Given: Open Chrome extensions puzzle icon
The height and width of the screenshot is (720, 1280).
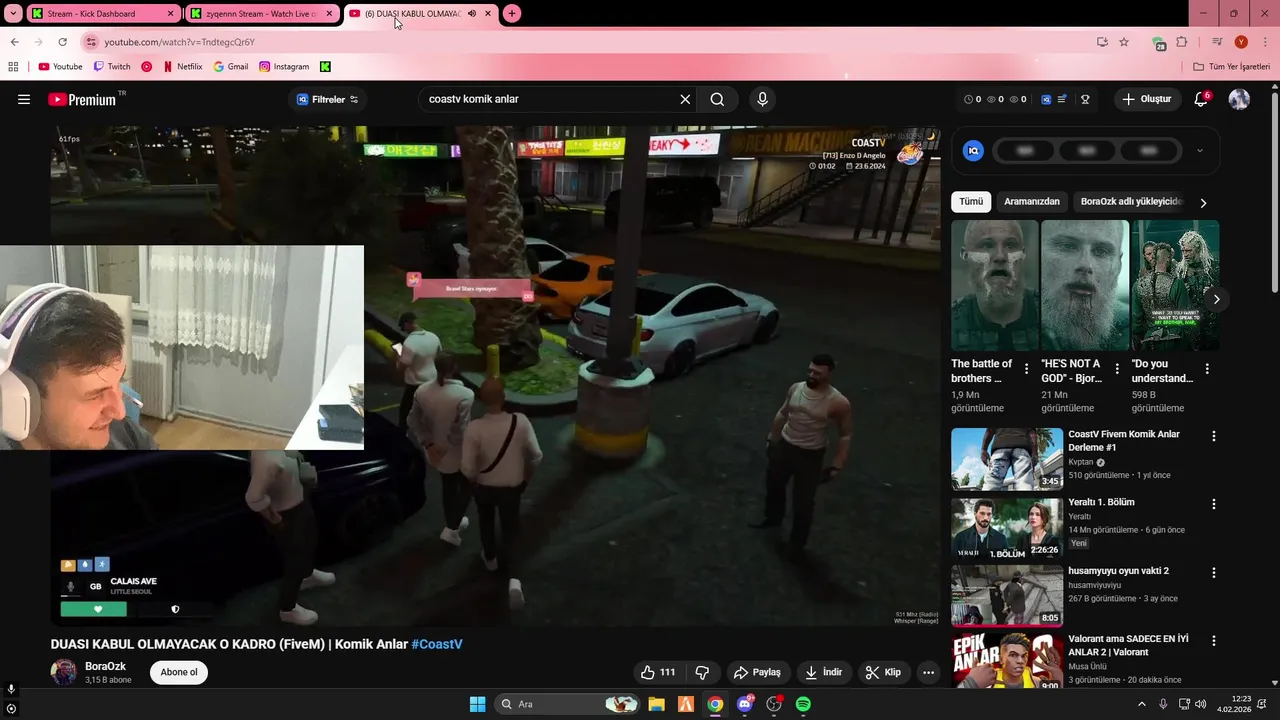Looking at the screenshot, I should coord(1181,42).
